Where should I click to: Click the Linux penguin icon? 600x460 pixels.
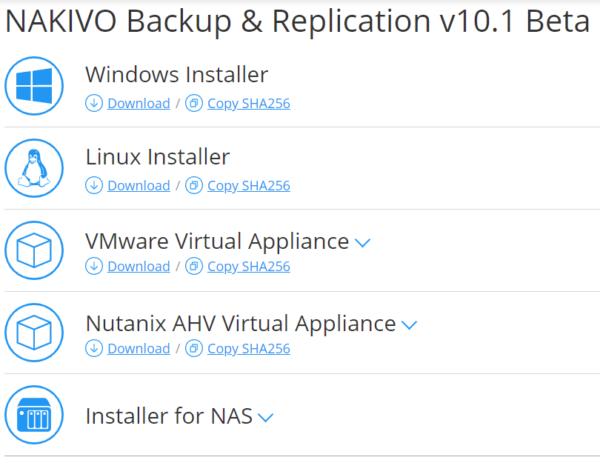[x=35, y=168]
